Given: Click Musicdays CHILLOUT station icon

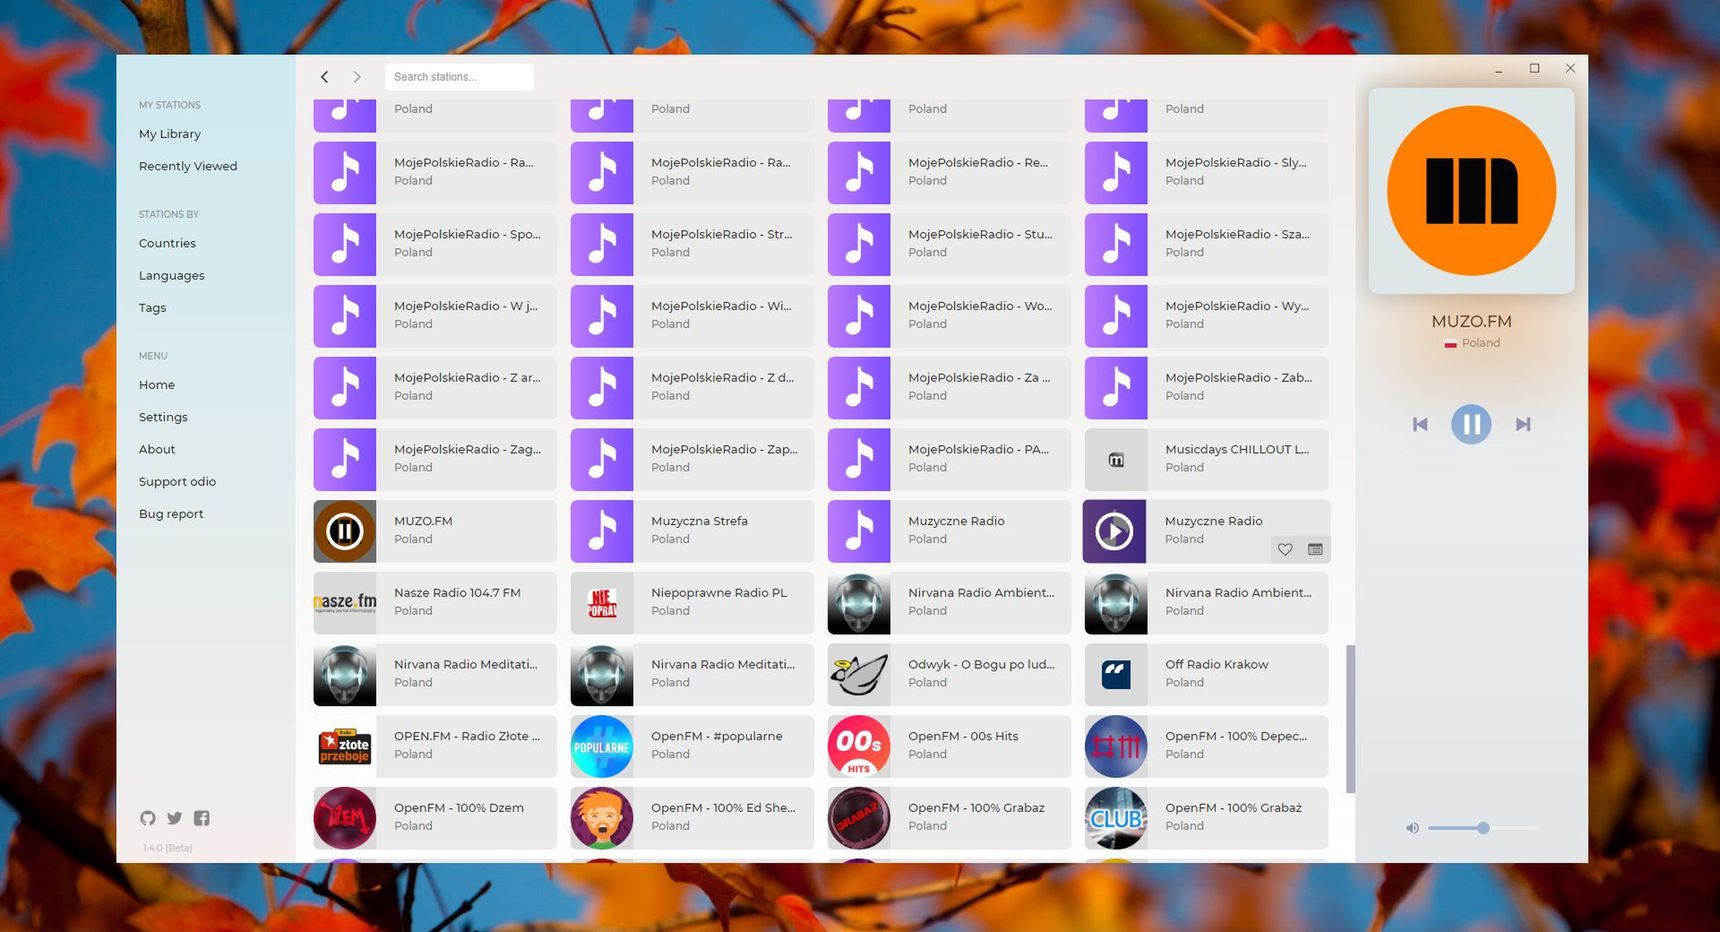Looking at the screenshot, I should pos(1116,460).
